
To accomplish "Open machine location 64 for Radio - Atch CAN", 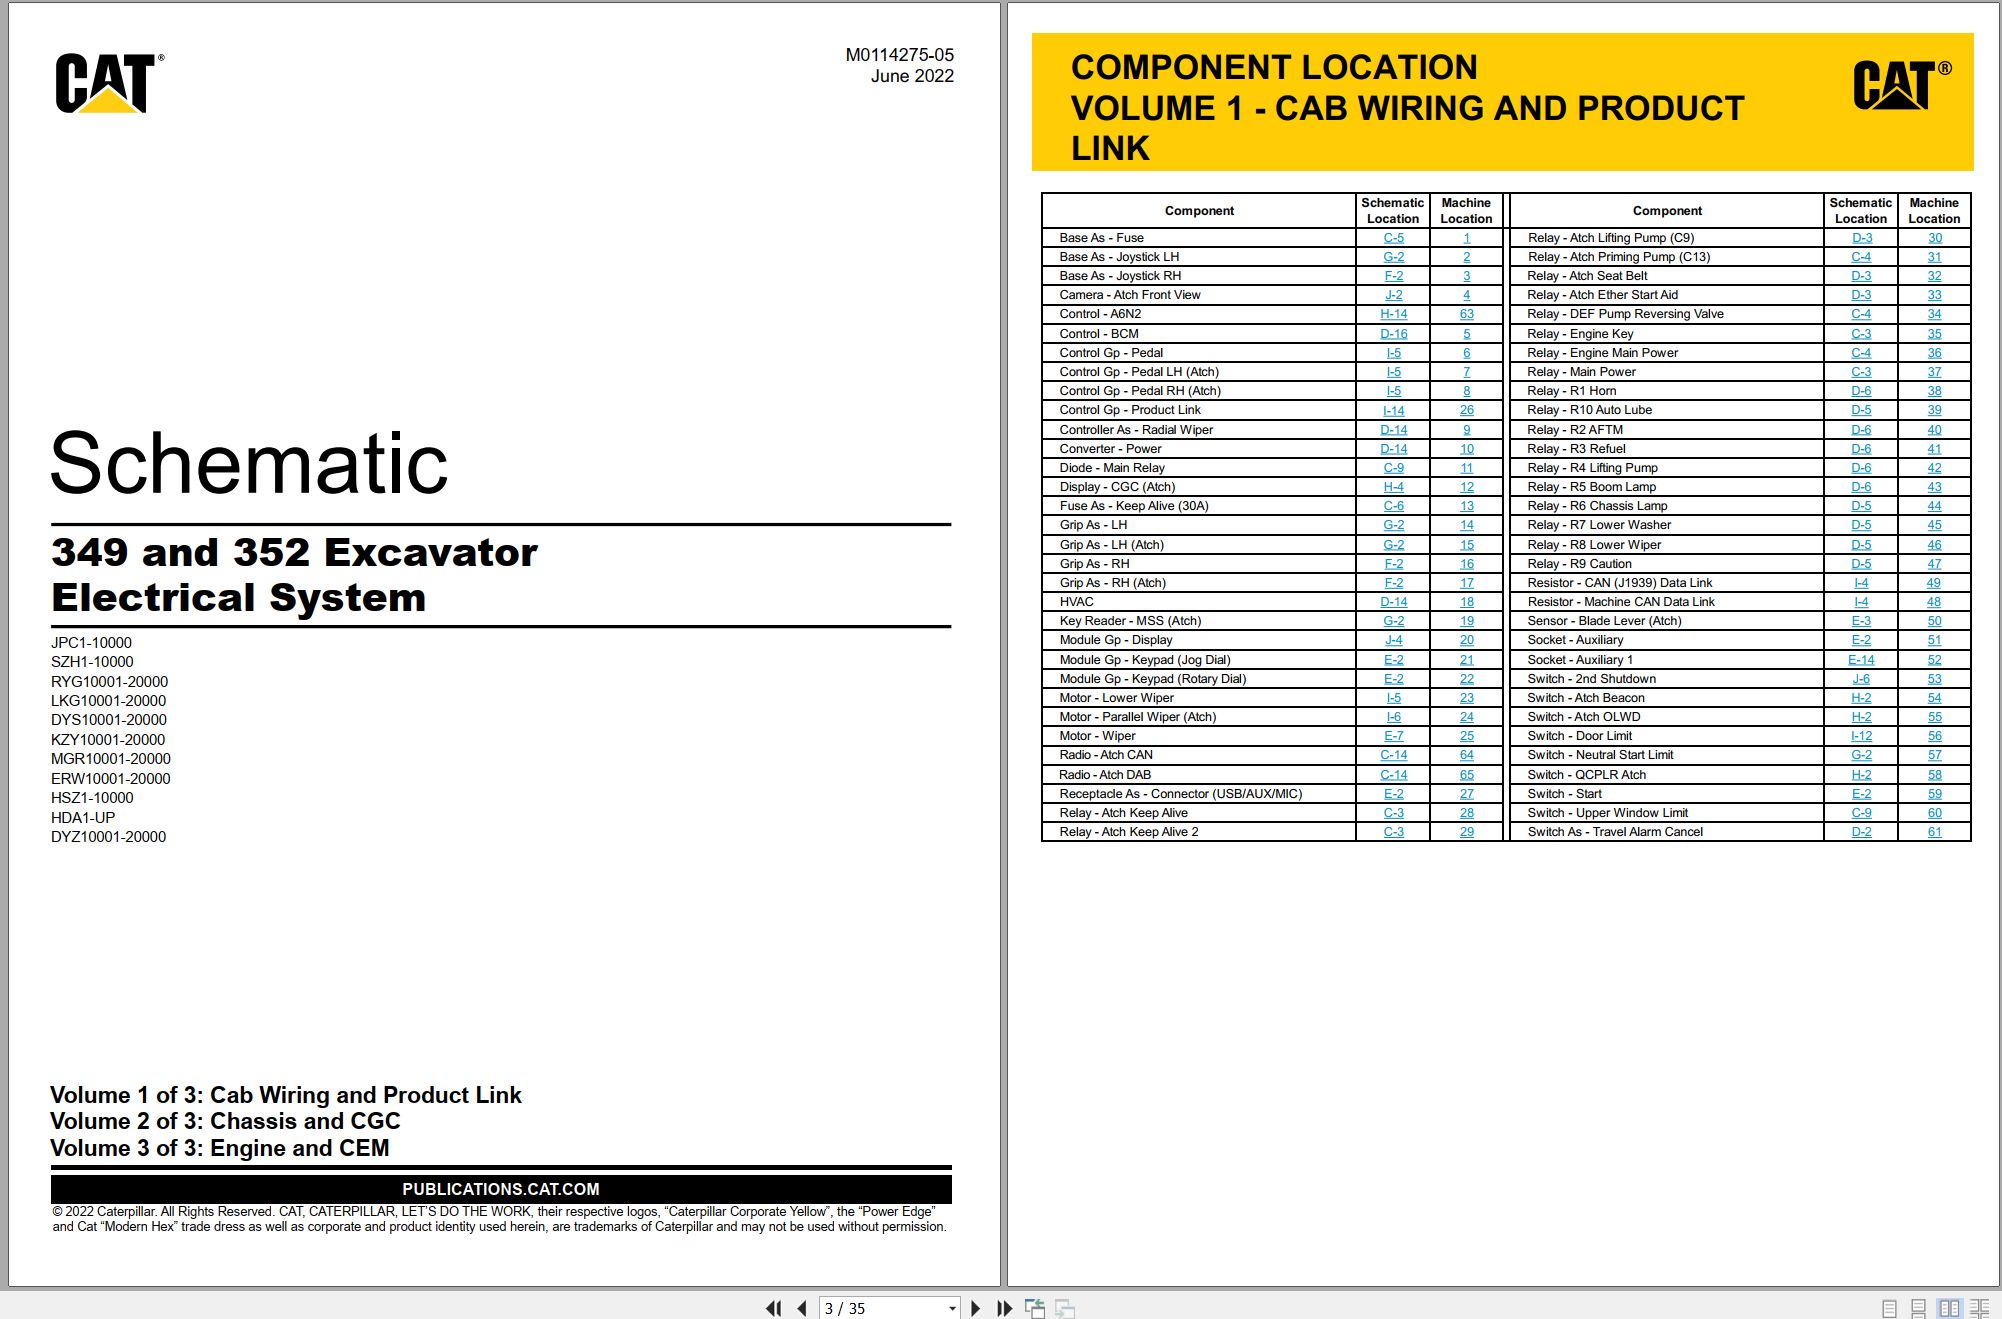I will [1466, 755].
